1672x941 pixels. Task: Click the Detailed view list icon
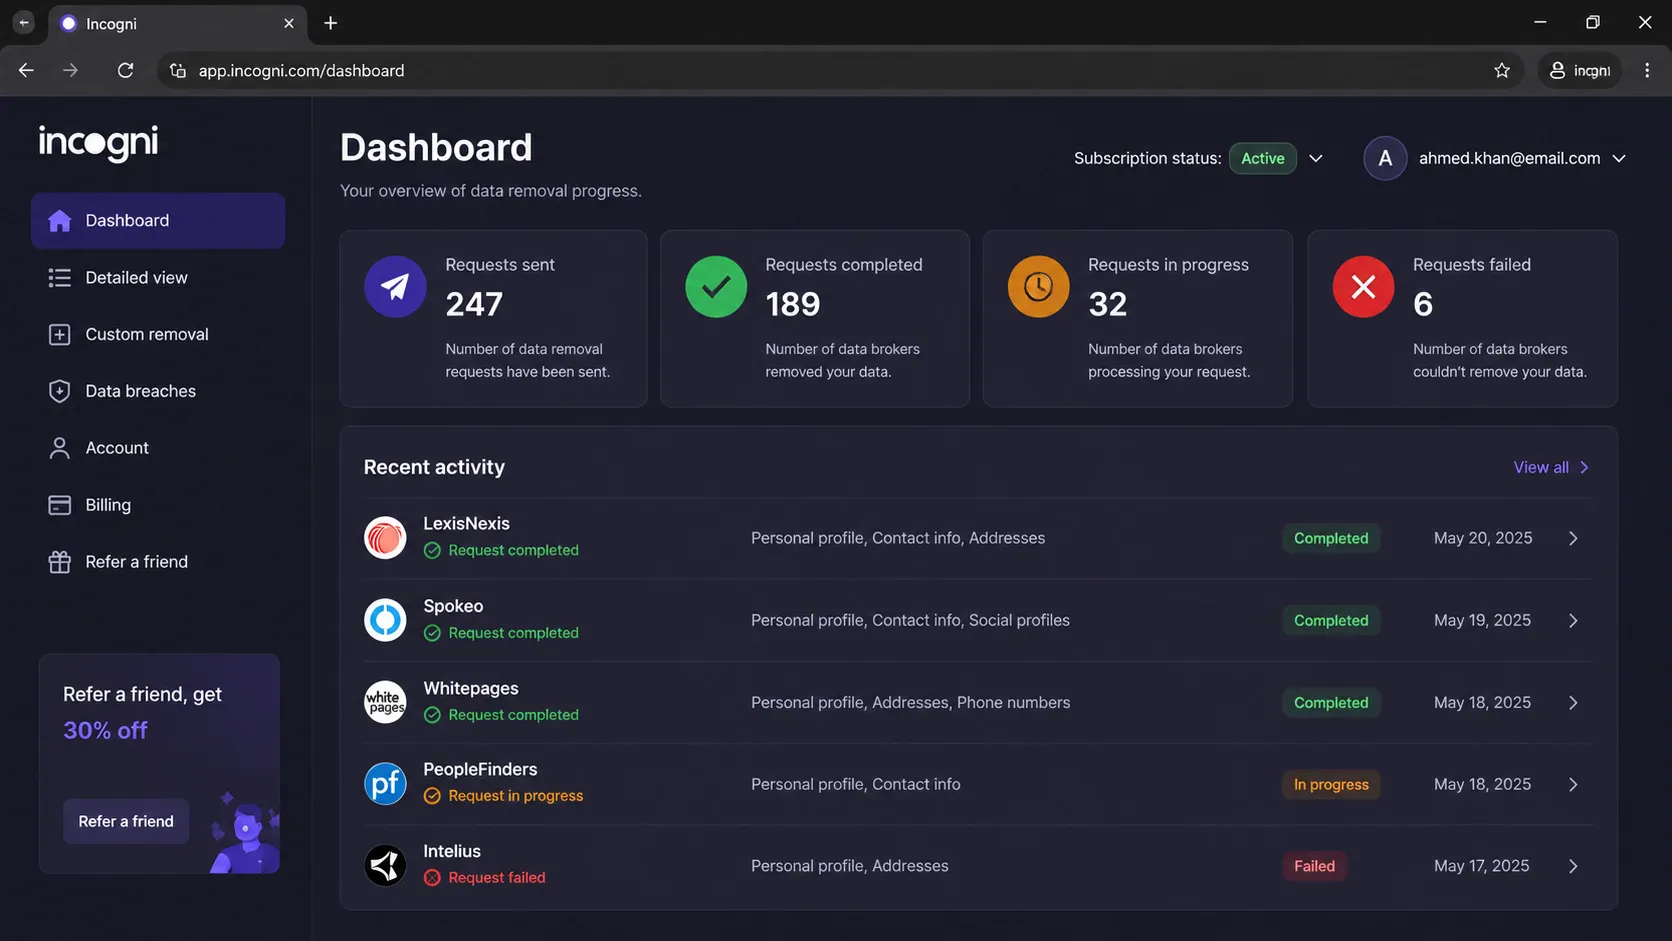60,278
